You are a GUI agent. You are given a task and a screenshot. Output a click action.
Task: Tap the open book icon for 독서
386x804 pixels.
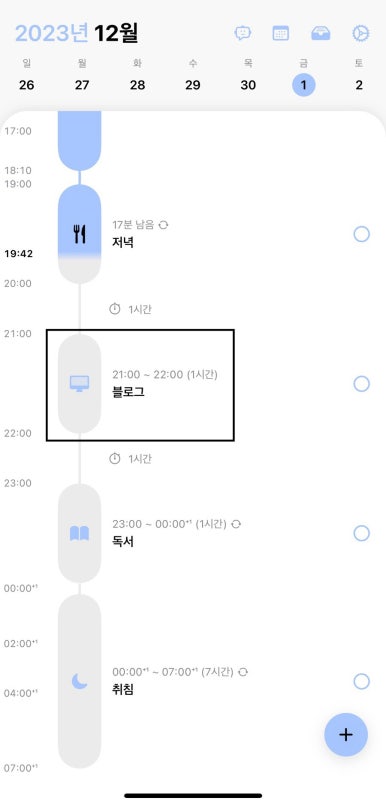(79, 533)
